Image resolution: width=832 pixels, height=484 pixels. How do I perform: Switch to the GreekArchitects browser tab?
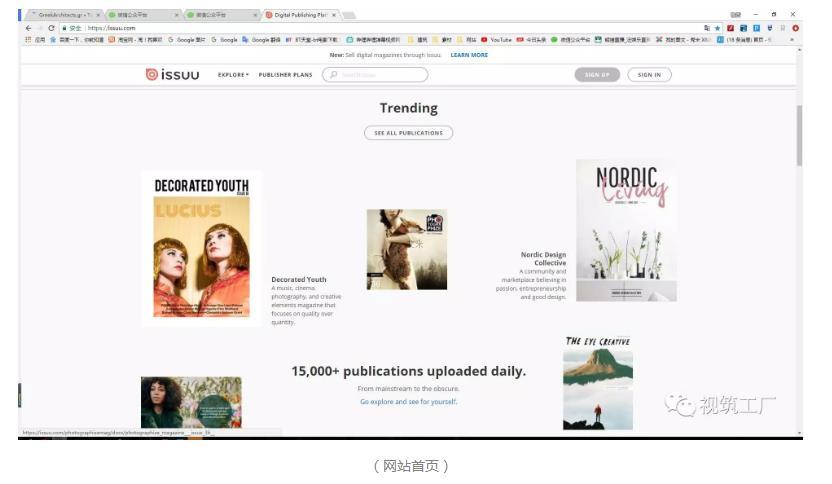[x=63, y=15]
